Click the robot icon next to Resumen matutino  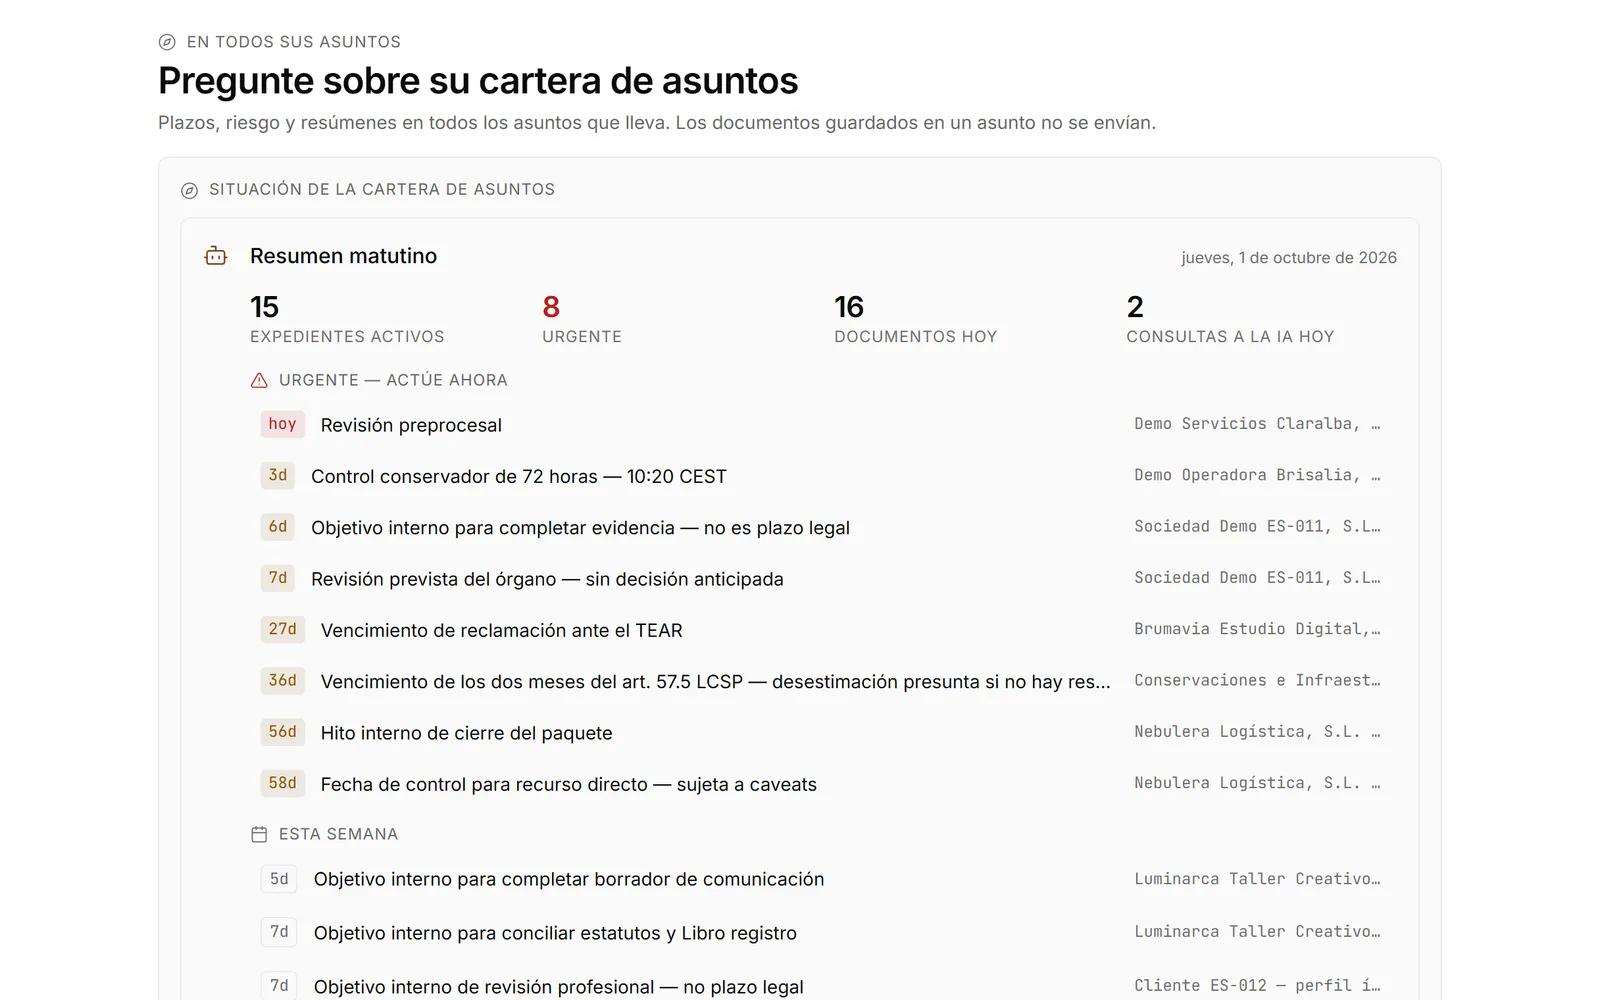216,256
